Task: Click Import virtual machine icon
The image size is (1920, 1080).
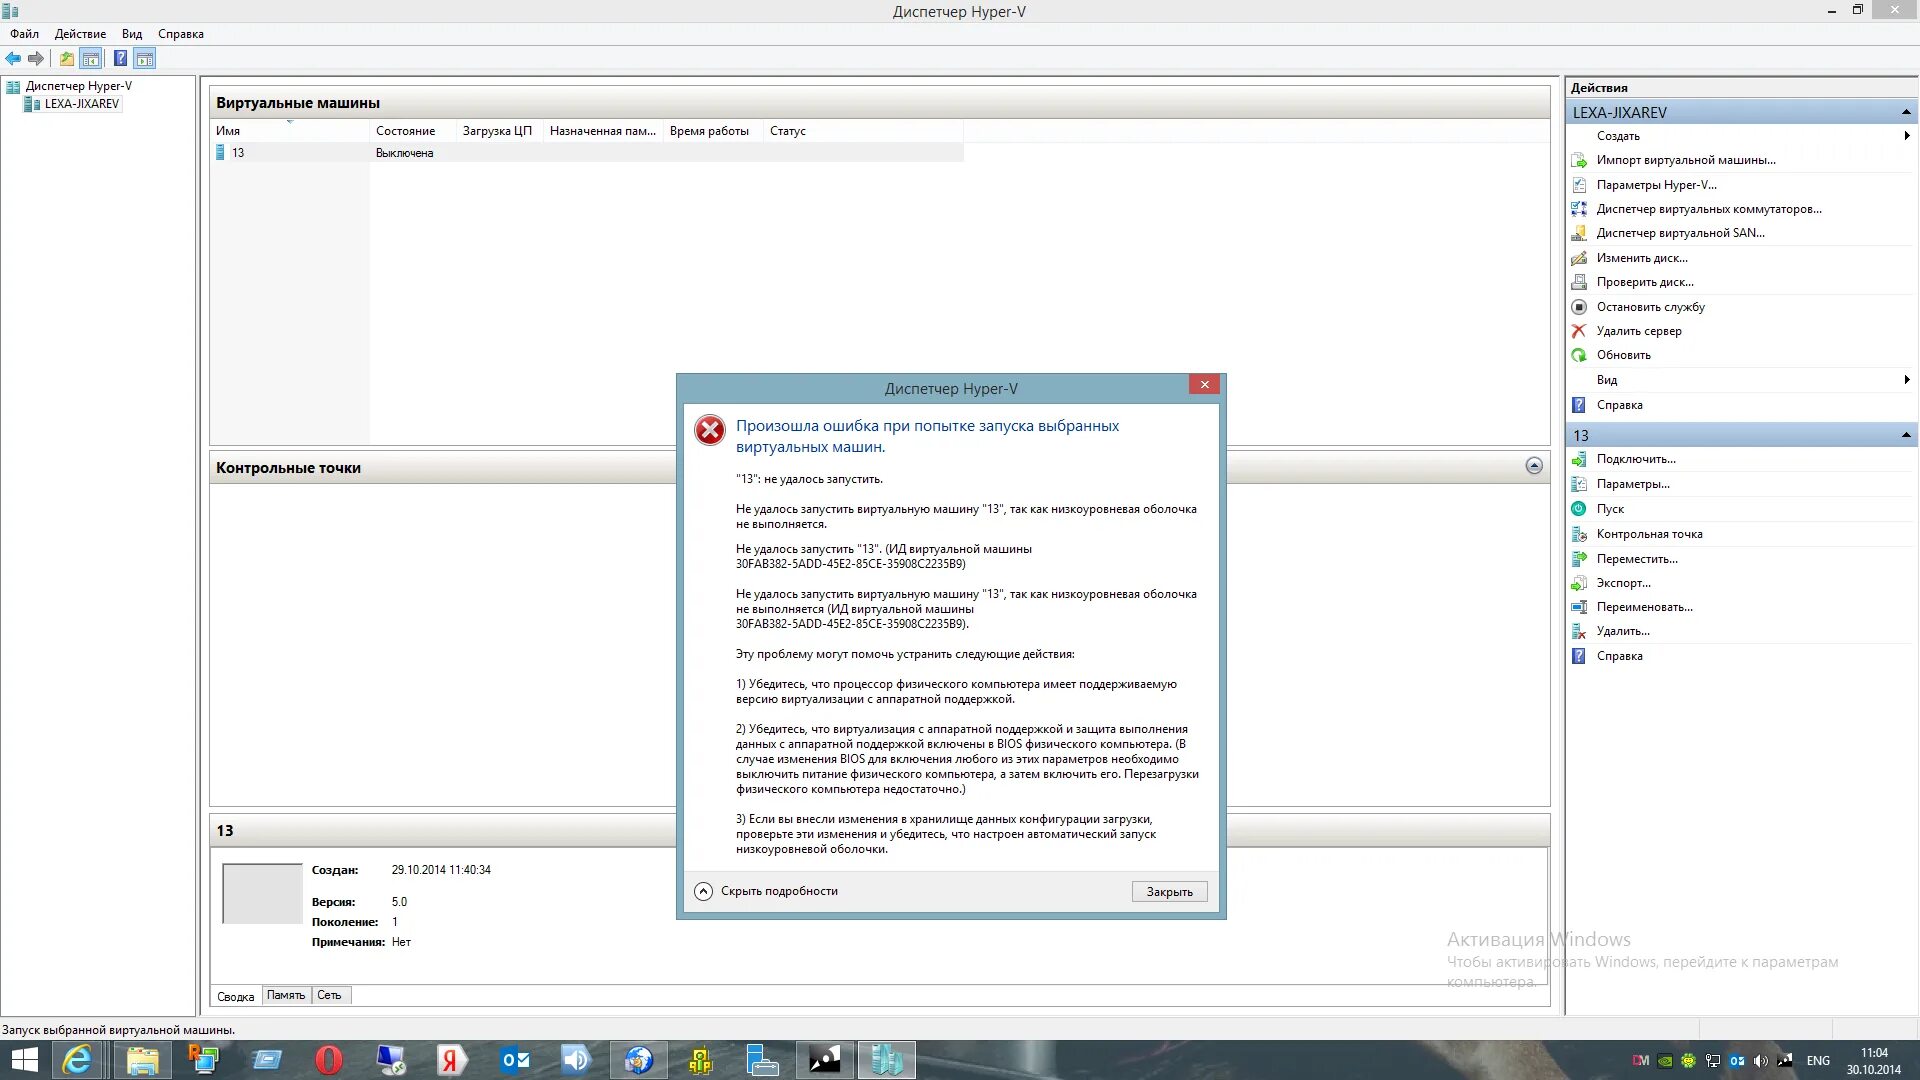Action: (x=1579, y=160)
